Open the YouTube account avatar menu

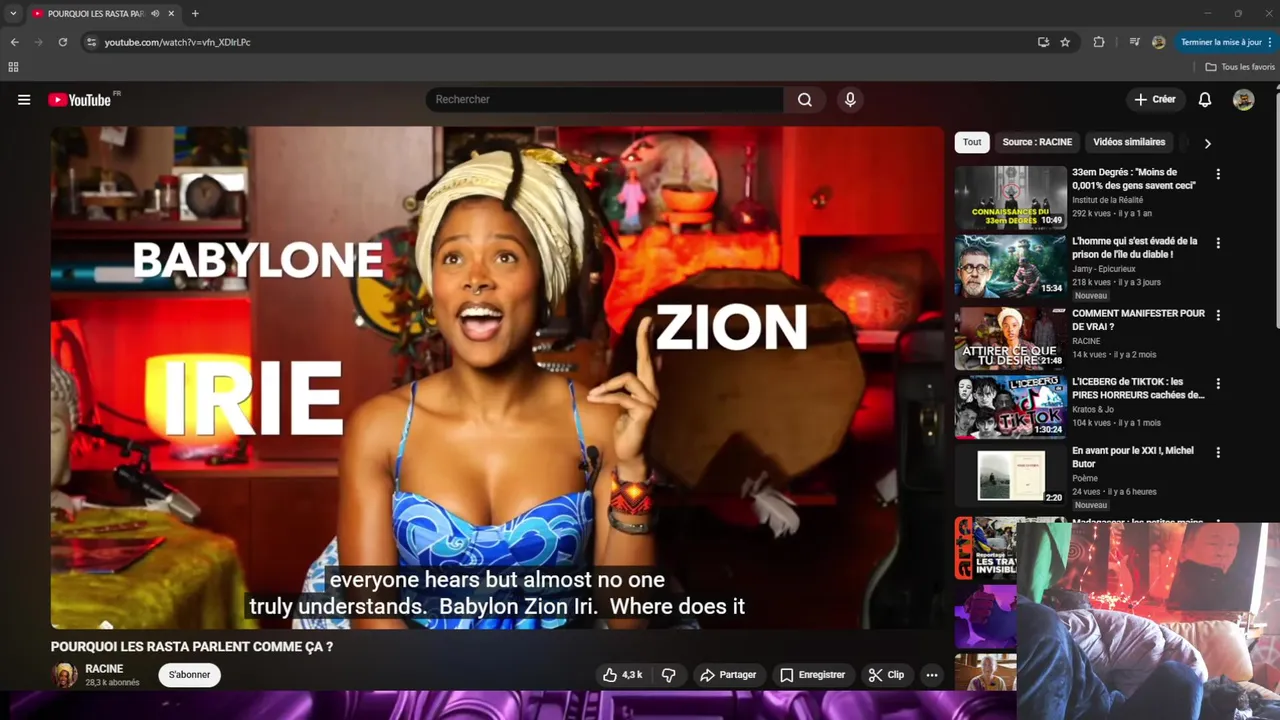(x=1243, y=100)
